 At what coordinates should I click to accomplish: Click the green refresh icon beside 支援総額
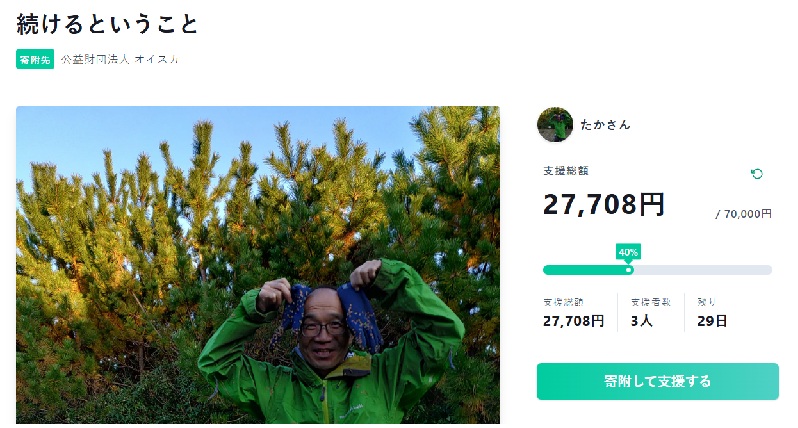[x=757, y=174]
